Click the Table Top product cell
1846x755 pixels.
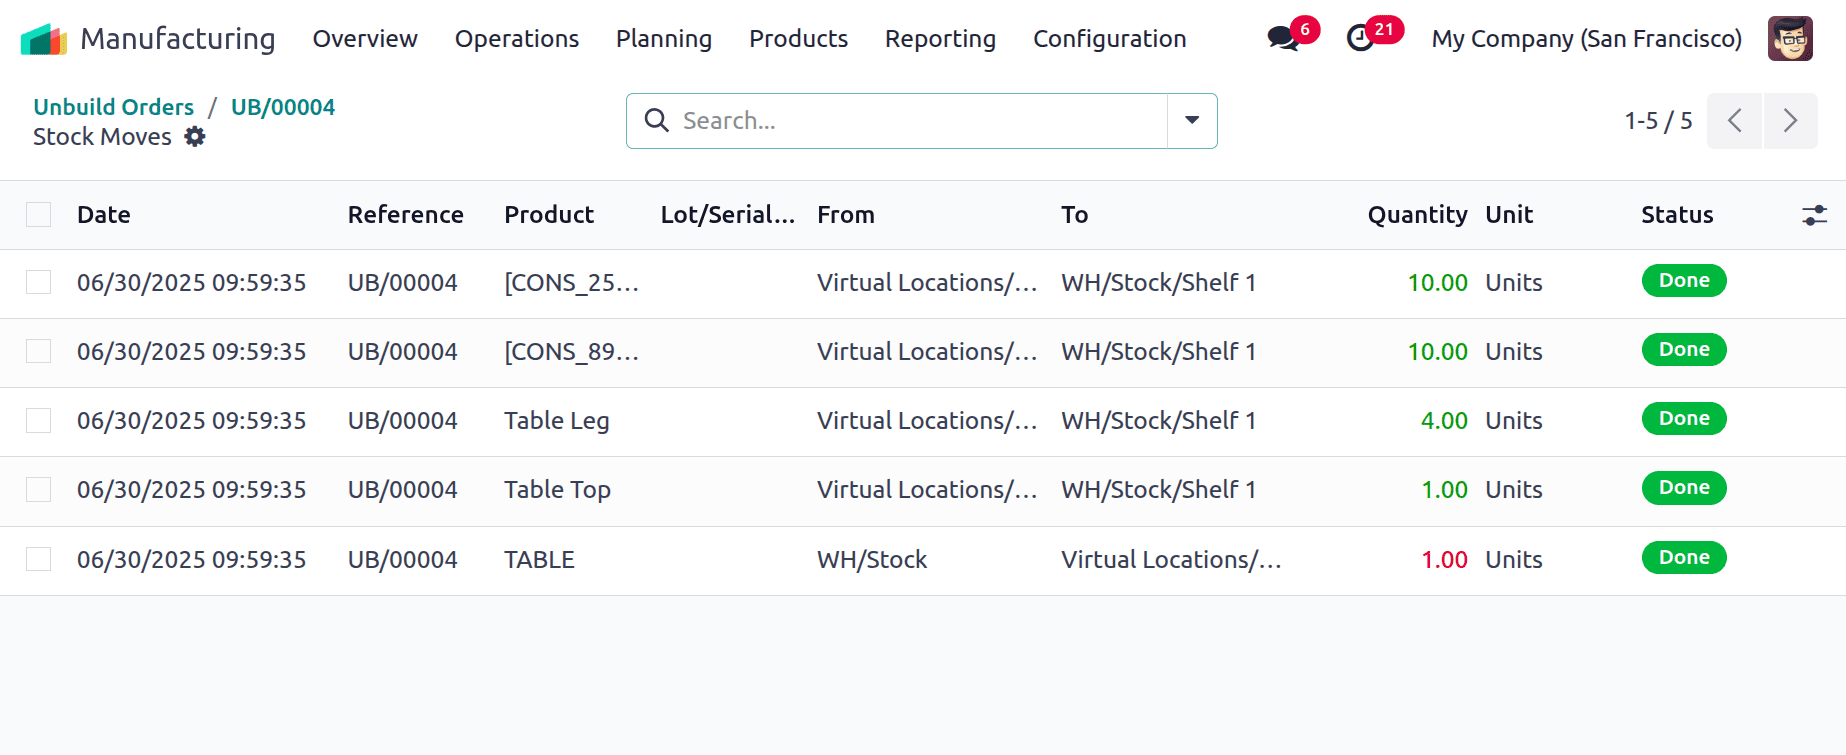click(557, 490)
